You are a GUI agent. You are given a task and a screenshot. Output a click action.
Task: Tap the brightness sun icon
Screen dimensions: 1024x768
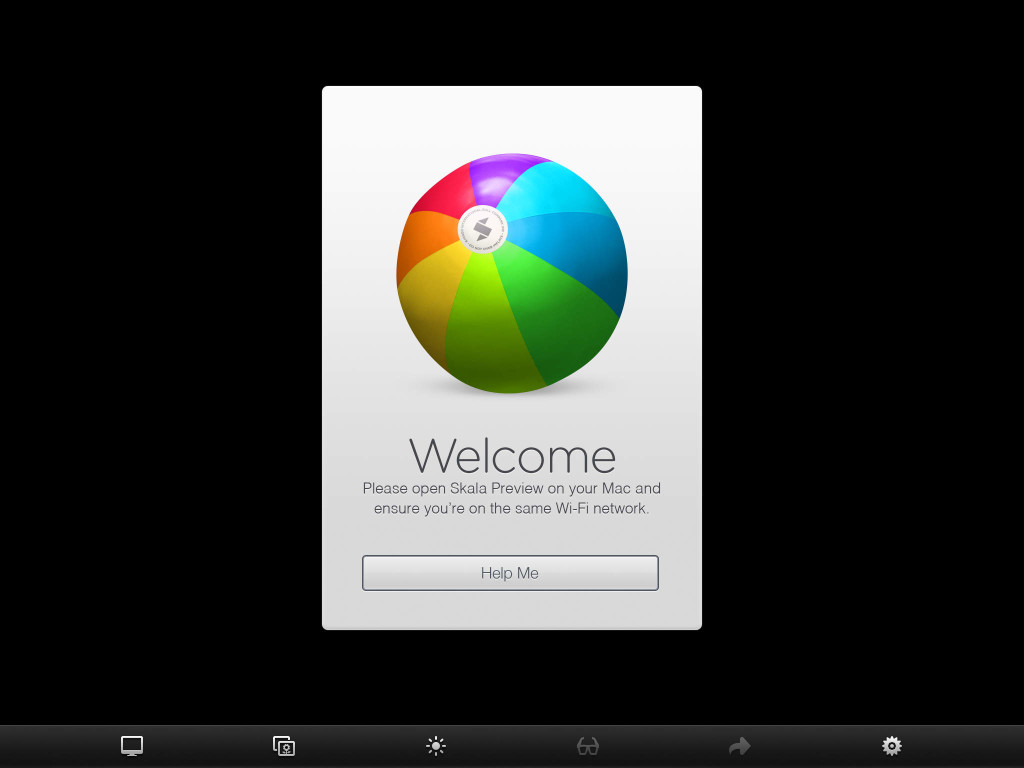click(x=436, y=746)
